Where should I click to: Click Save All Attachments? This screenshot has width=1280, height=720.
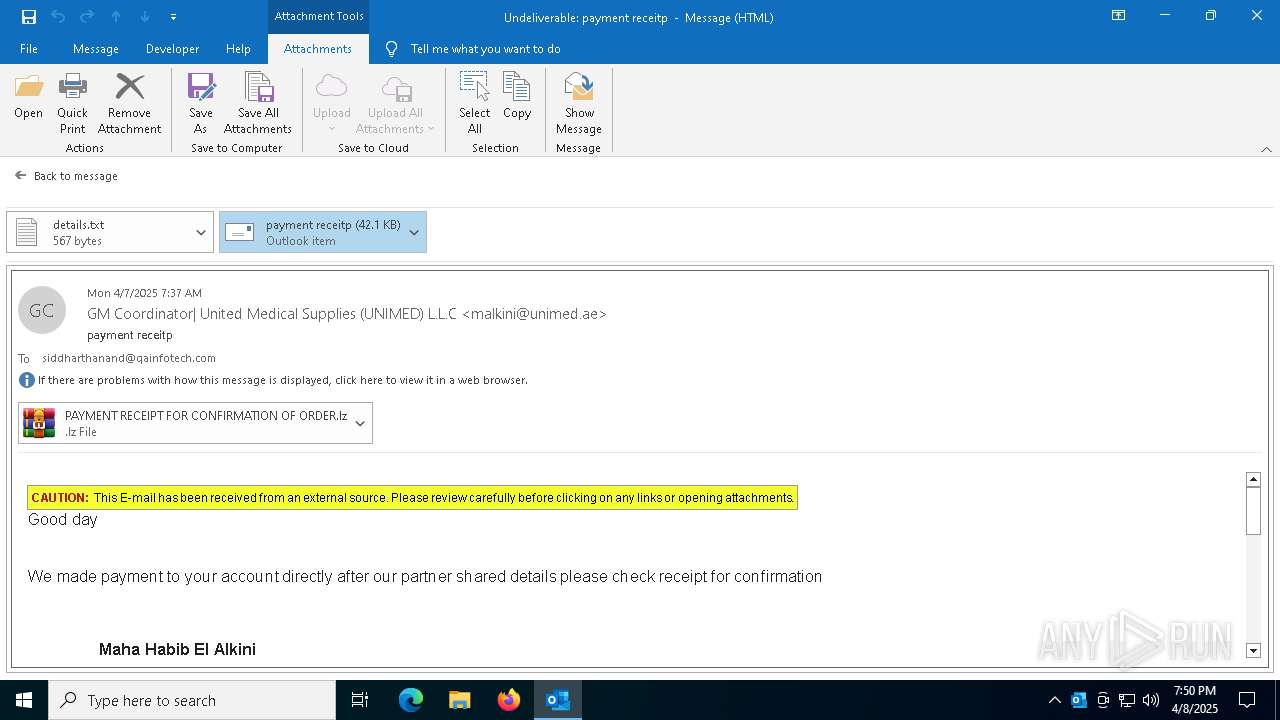coord(258,103)
